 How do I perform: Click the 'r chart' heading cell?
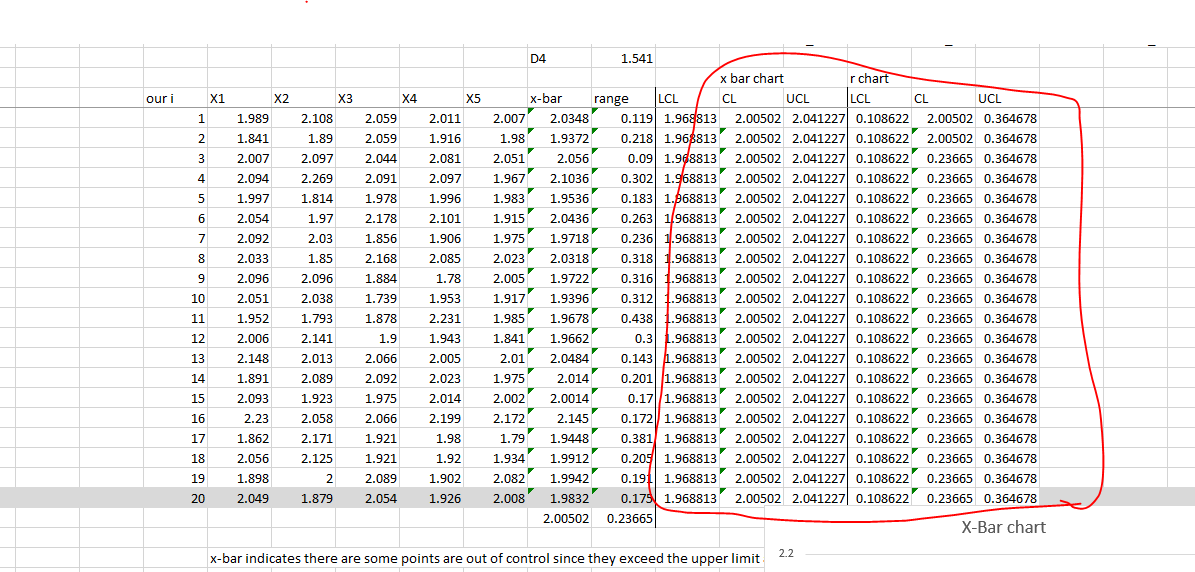[x=879, y=78]
